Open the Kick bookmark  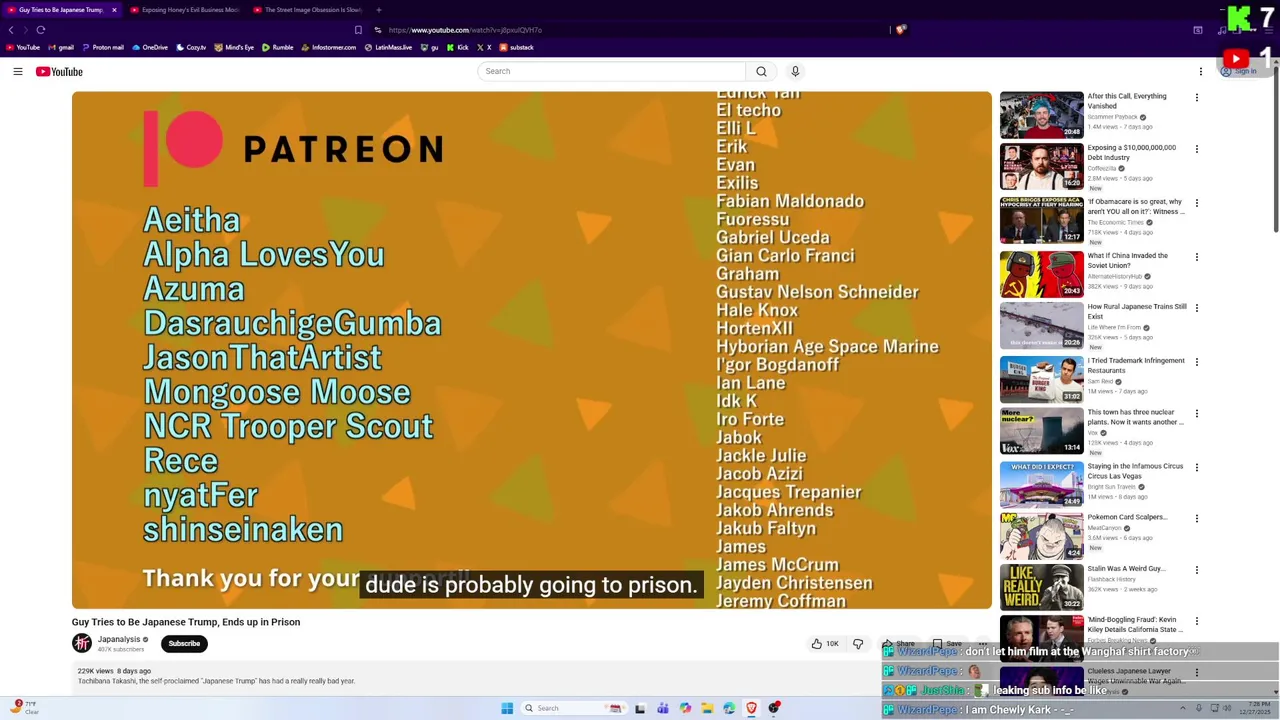[458, 47]
